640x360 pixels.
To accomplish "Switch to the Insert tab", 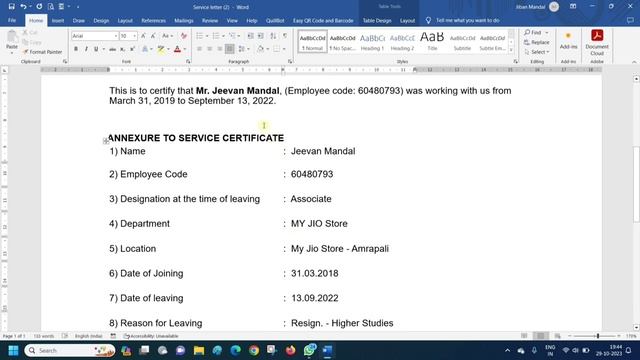I will tap(58, 20).
